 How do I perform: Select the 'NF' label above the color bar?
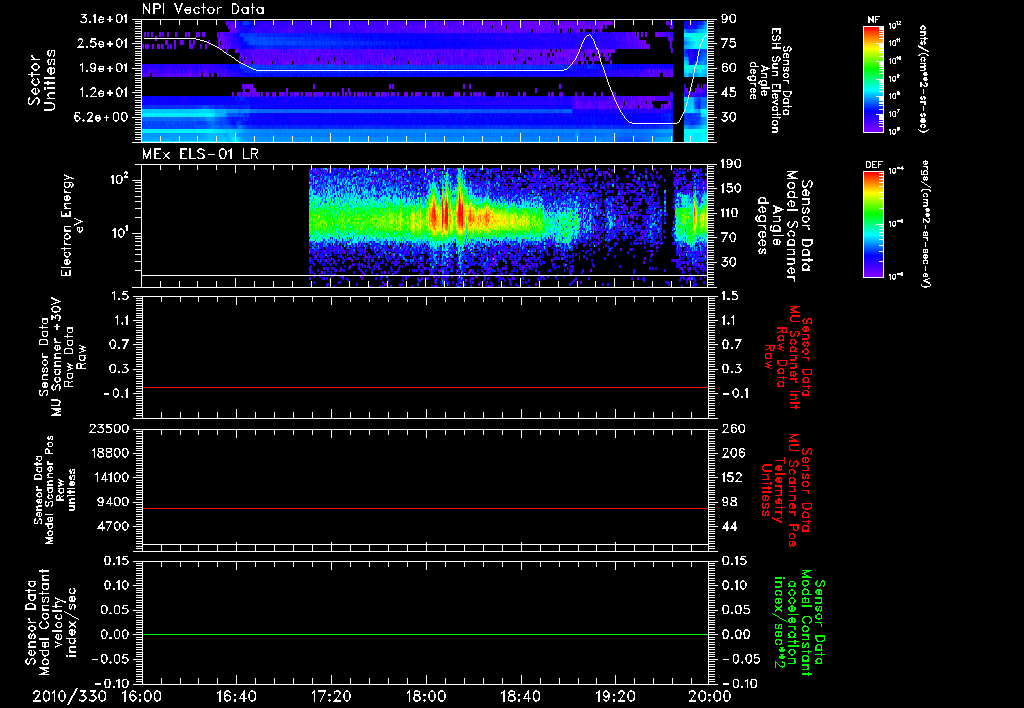874,20
